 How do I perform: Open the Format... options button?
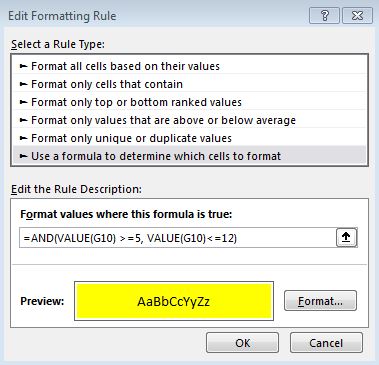[320, 301]
